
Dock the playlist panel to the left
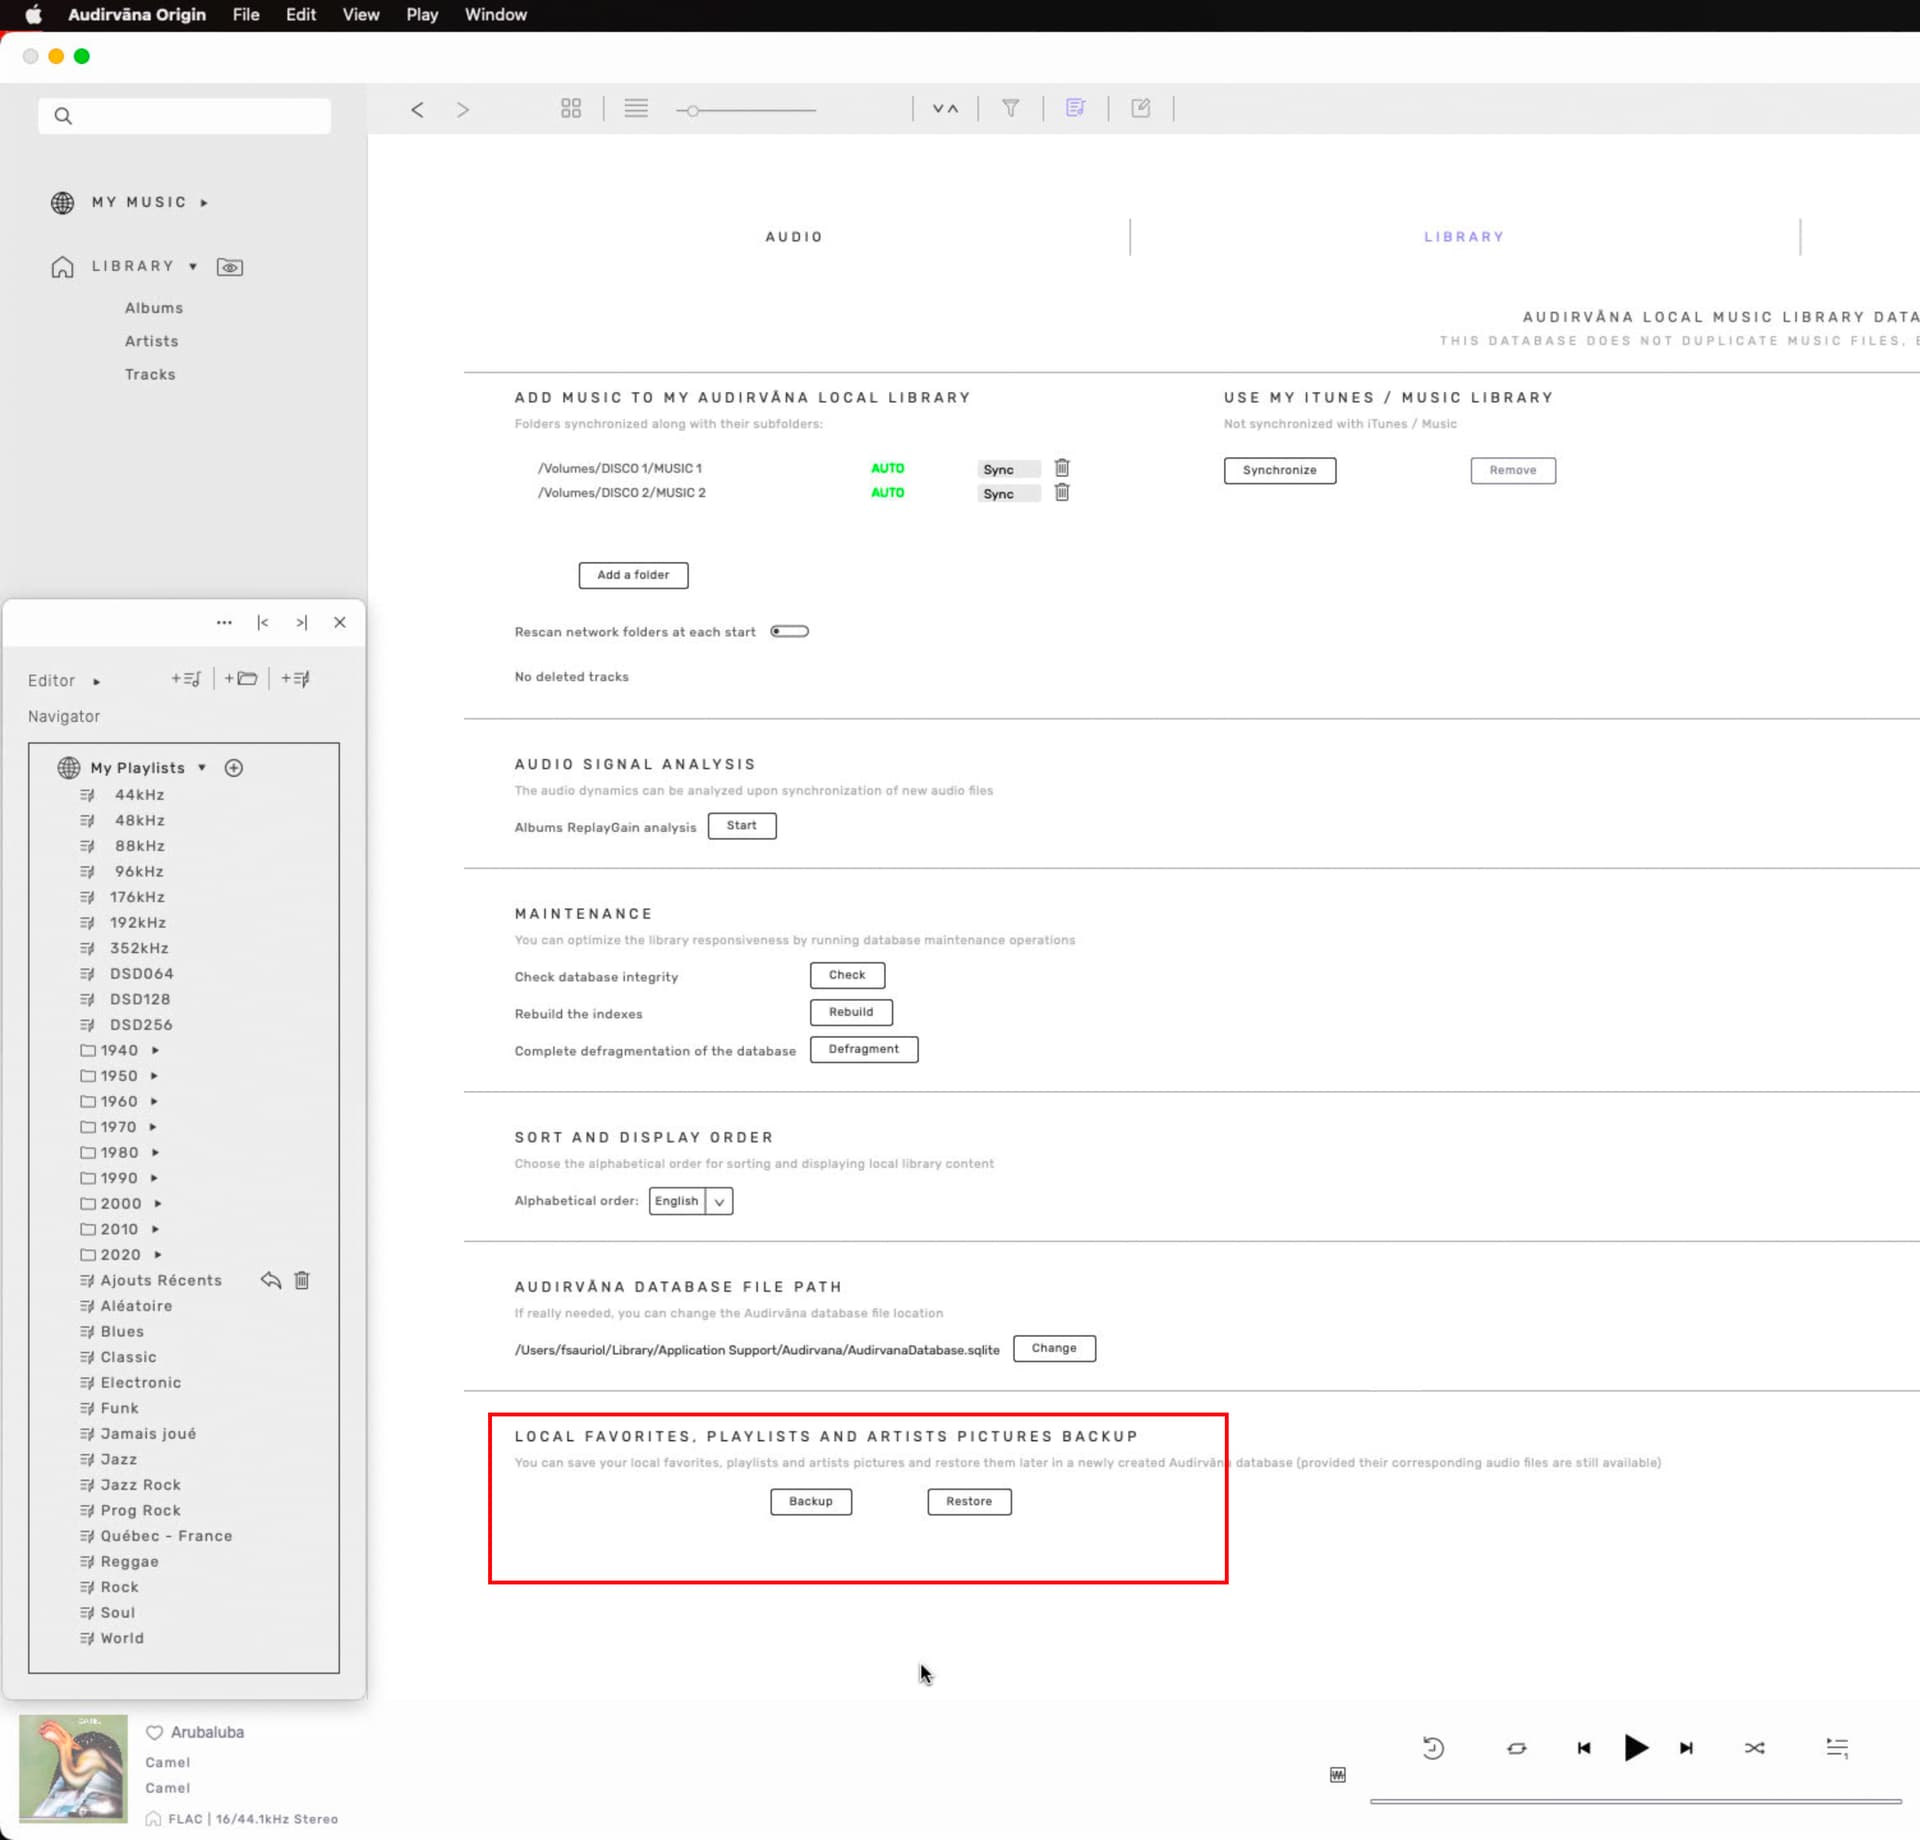click(x=263, y=622)
